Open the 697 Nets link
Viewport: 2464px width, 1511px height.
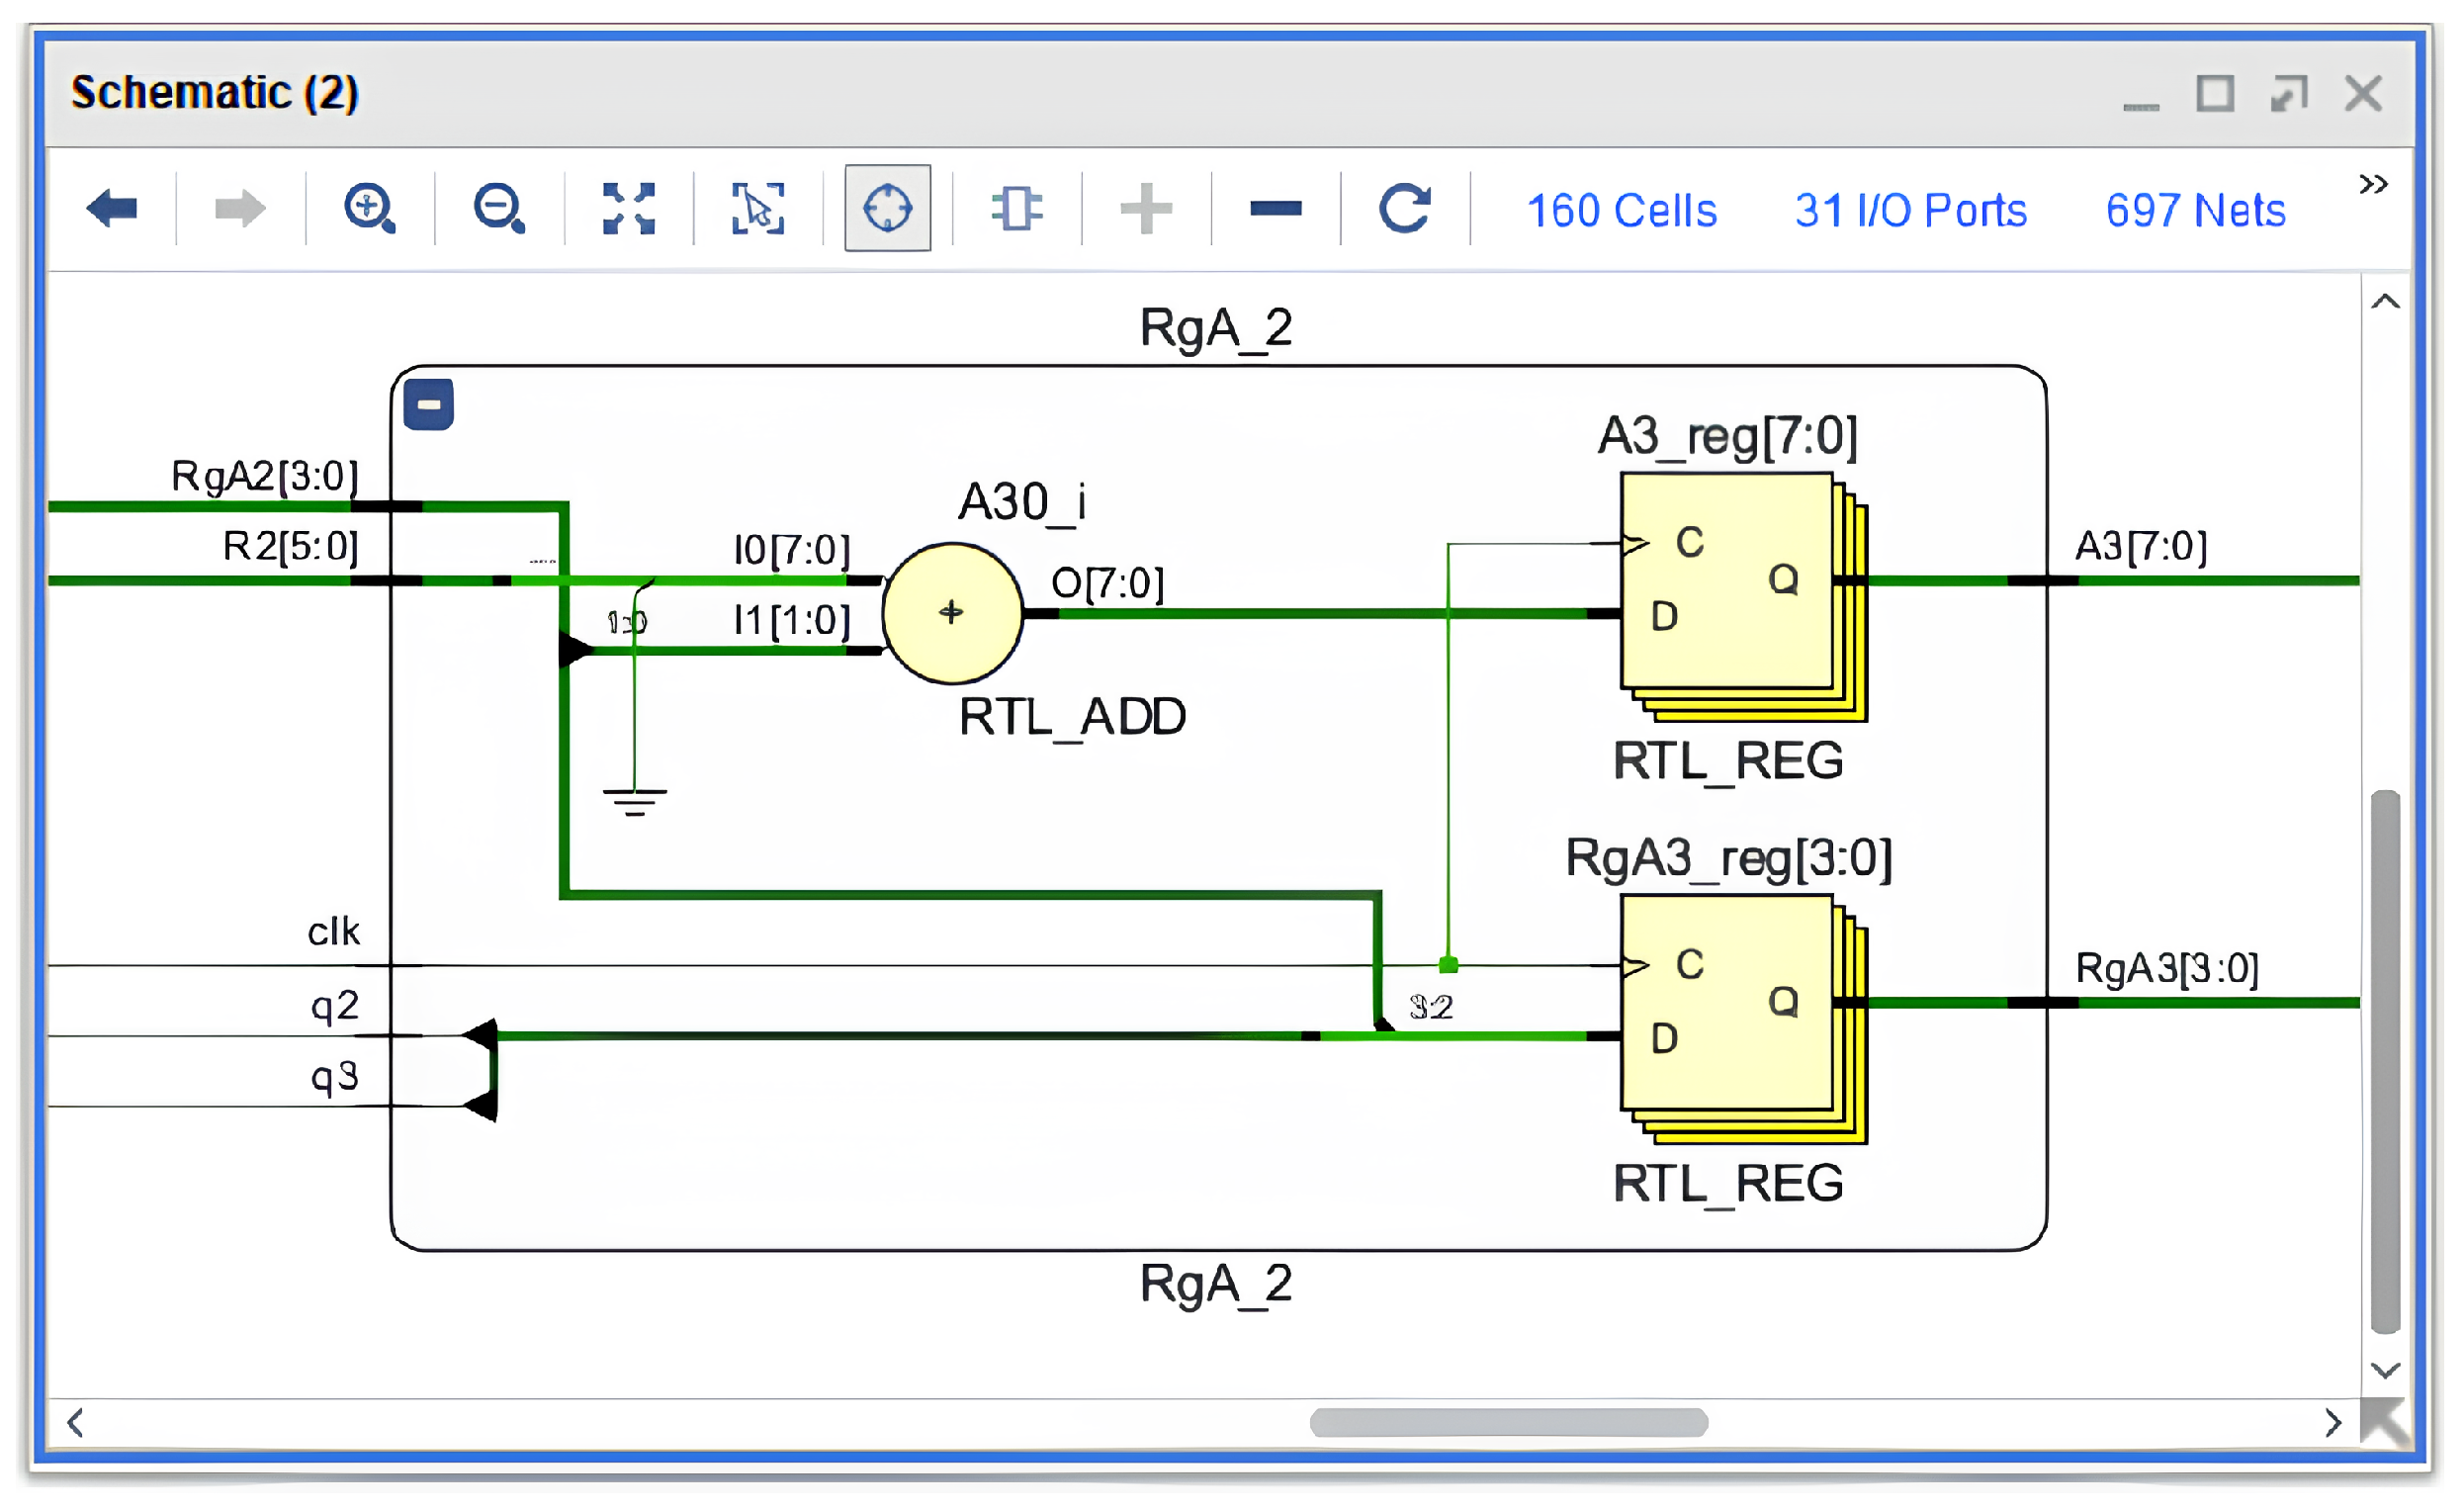tap(2195, 211)
